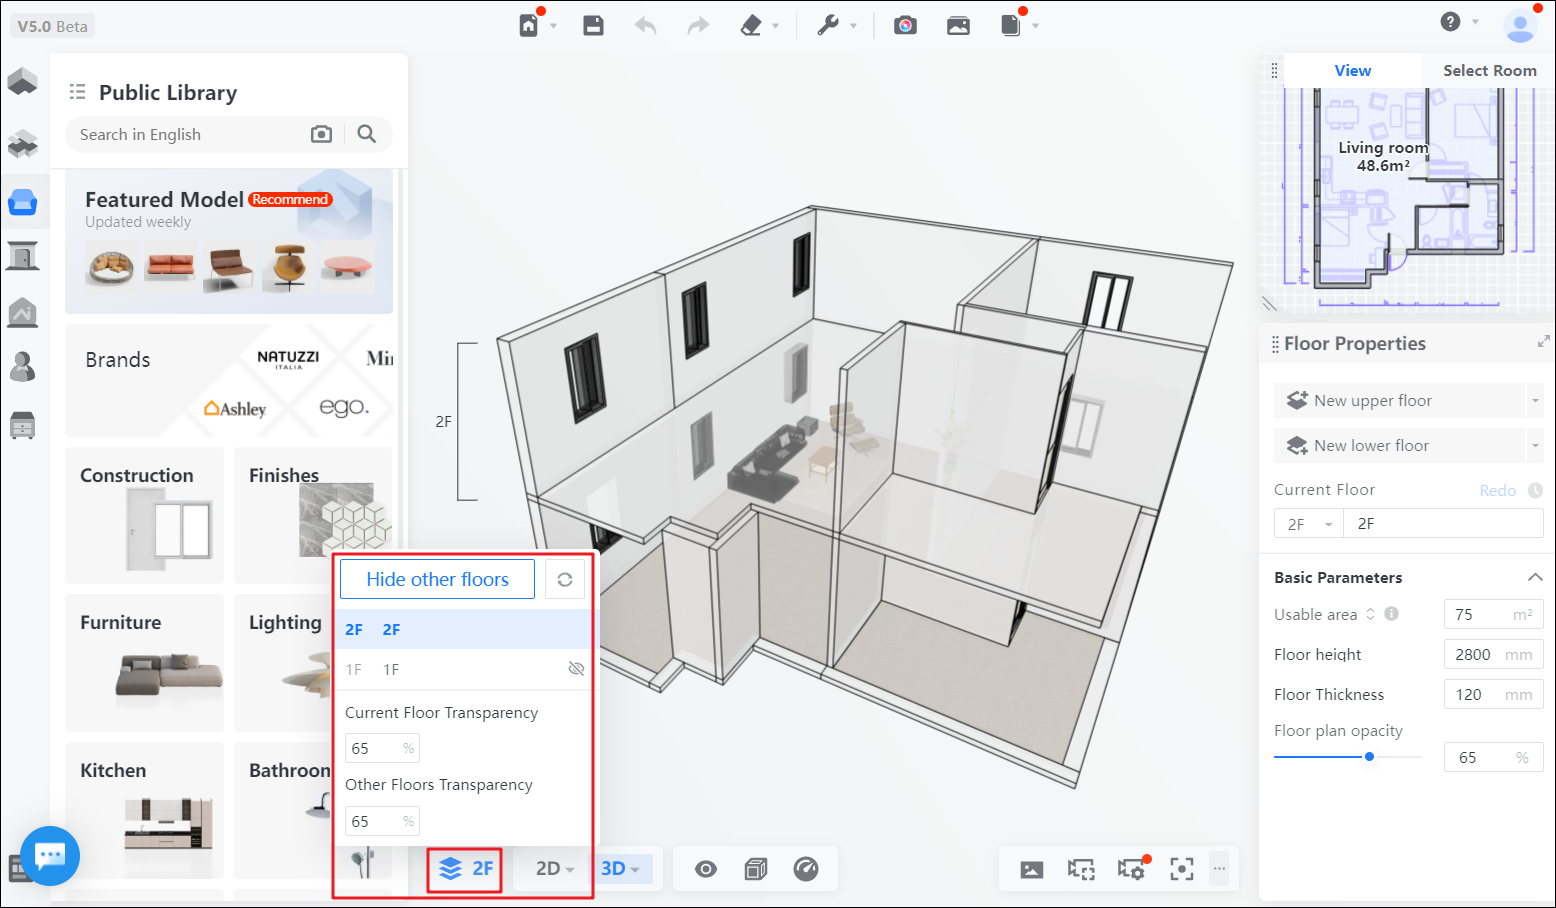Select the eraser clear tool
The height and width of the screenshot is (908, 1556).
(751, 26)
